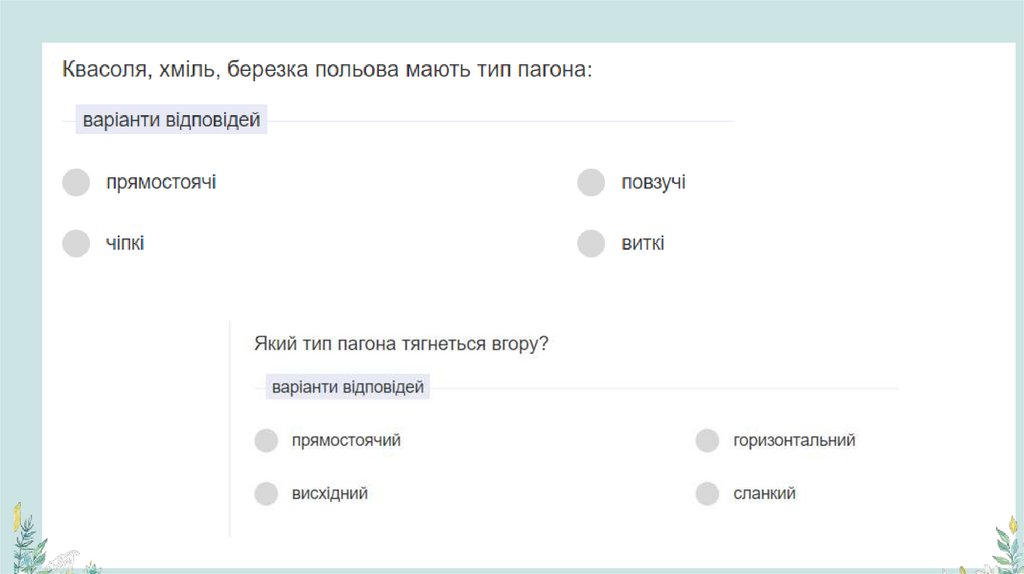
Task: Mark the 'прямостоячий' radio button
Action: coord(266,441)
